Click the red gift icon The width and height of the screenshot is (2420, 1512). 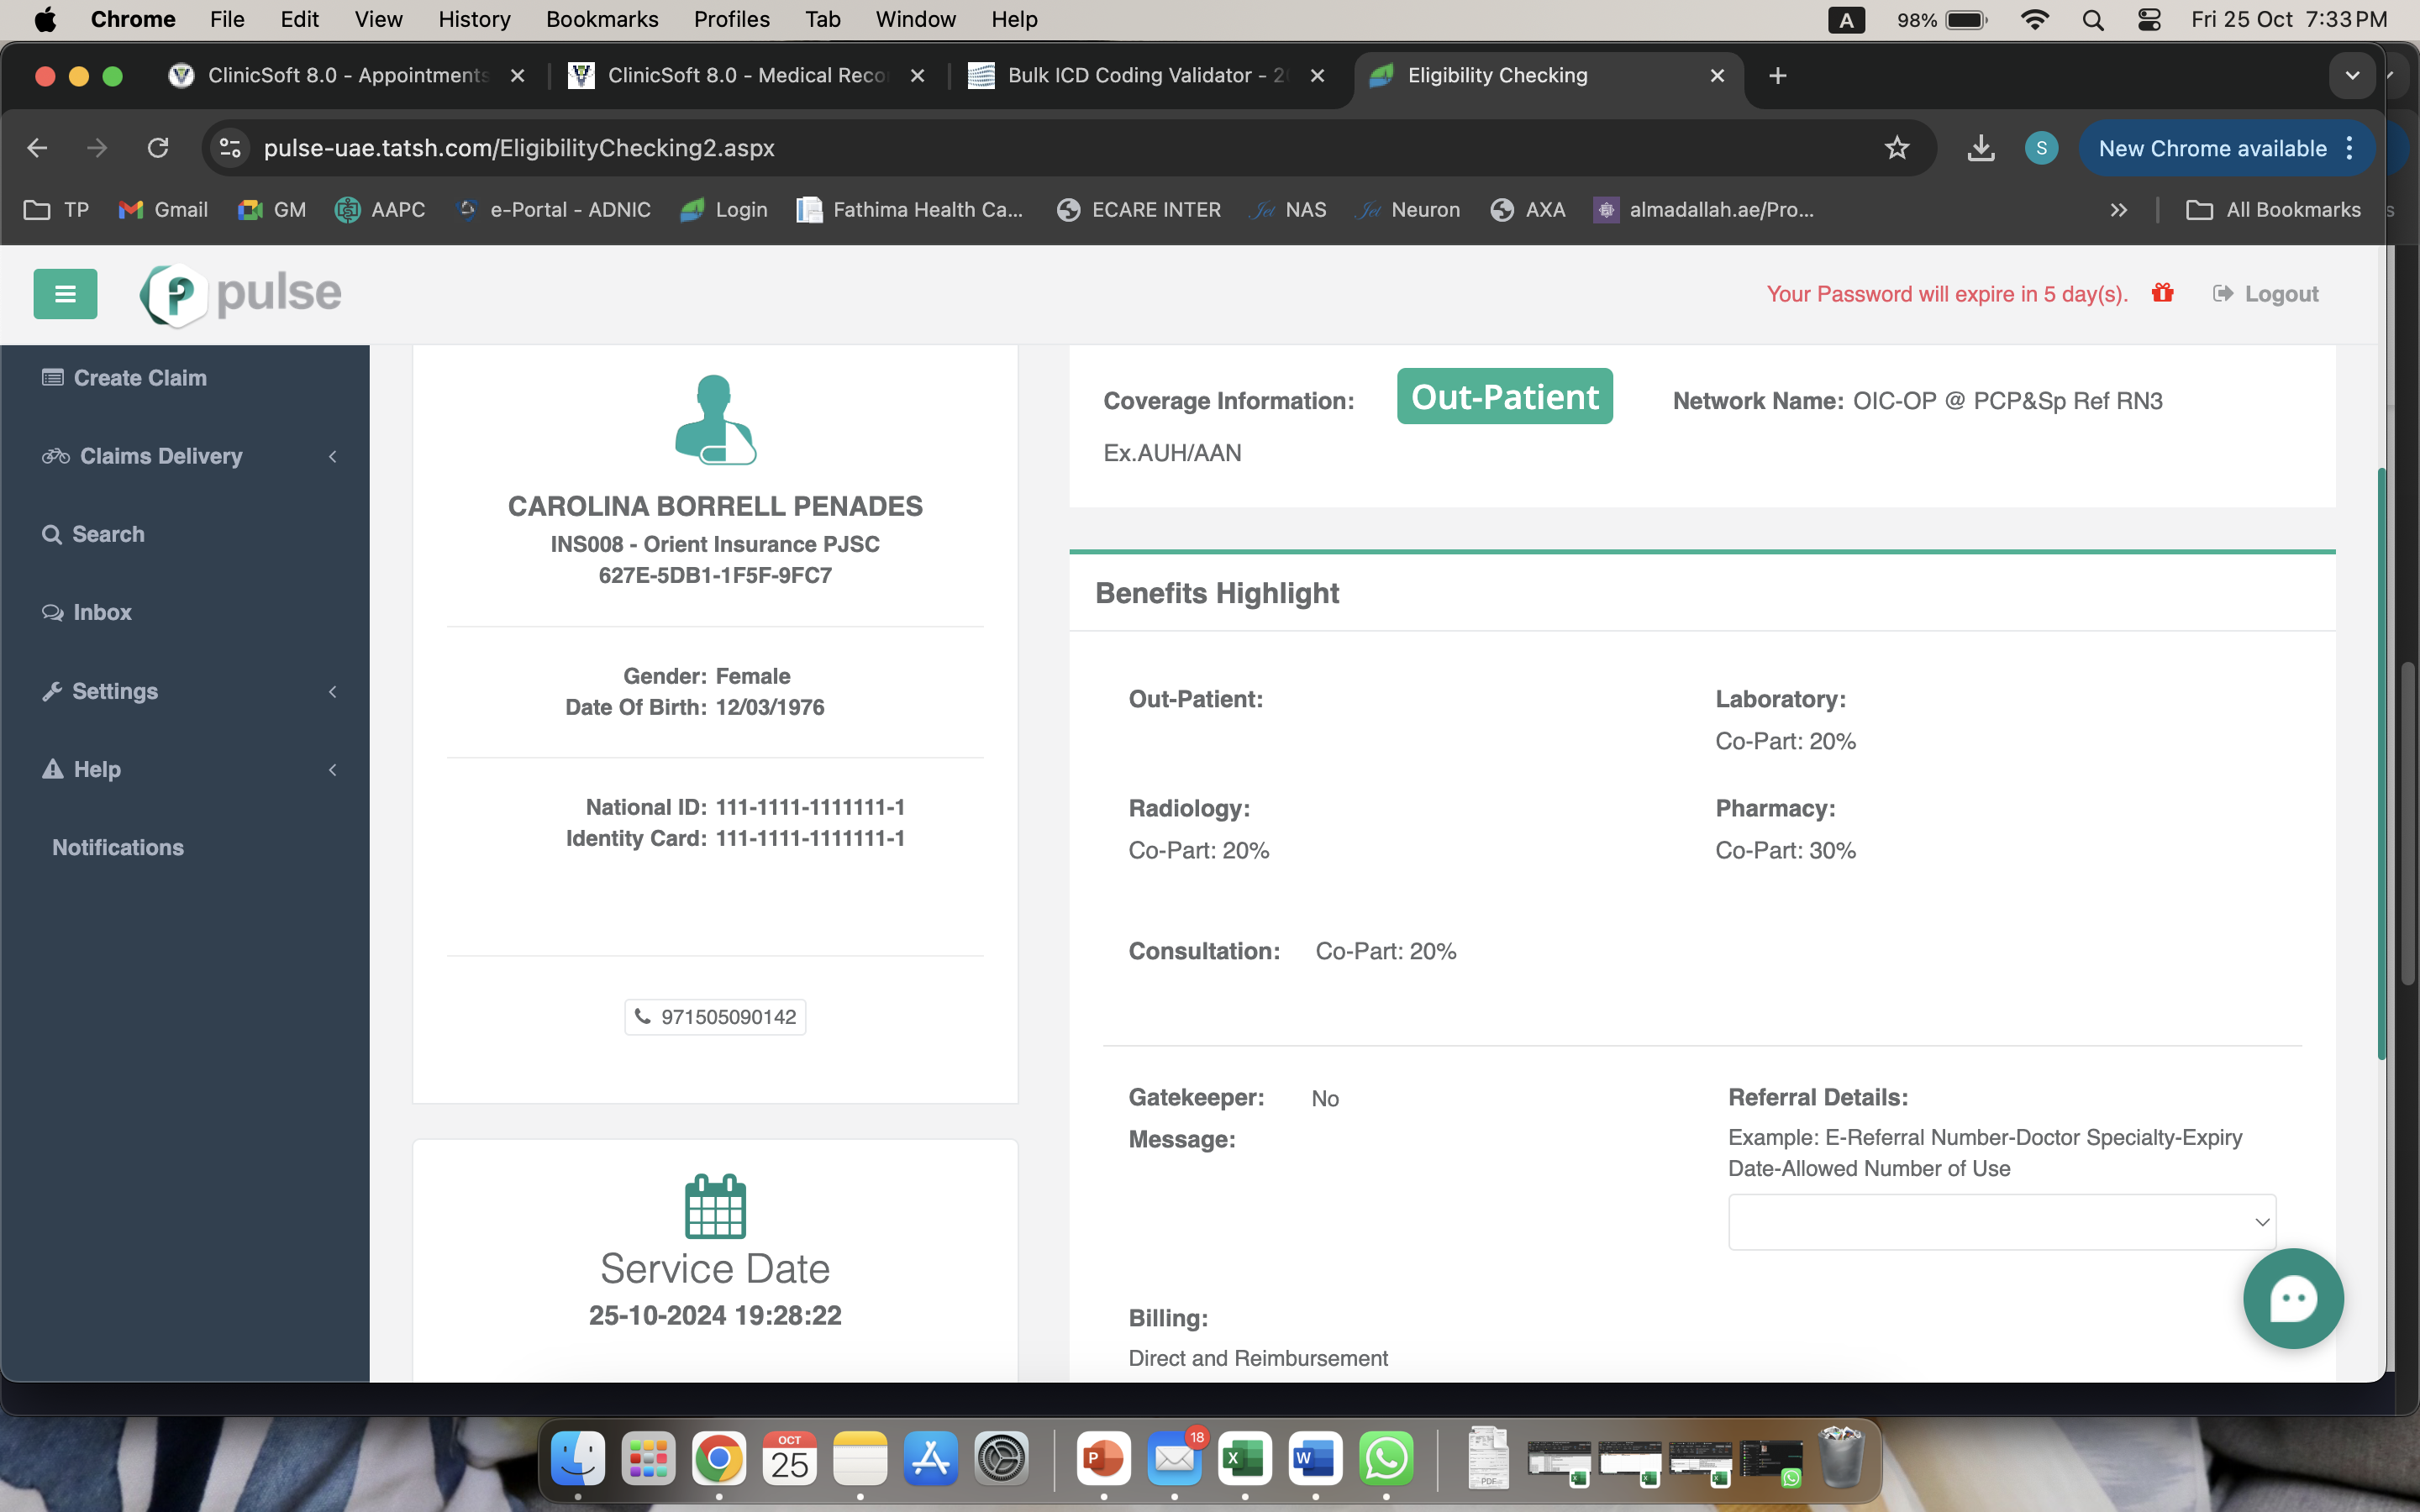[x=2162, y=293]
